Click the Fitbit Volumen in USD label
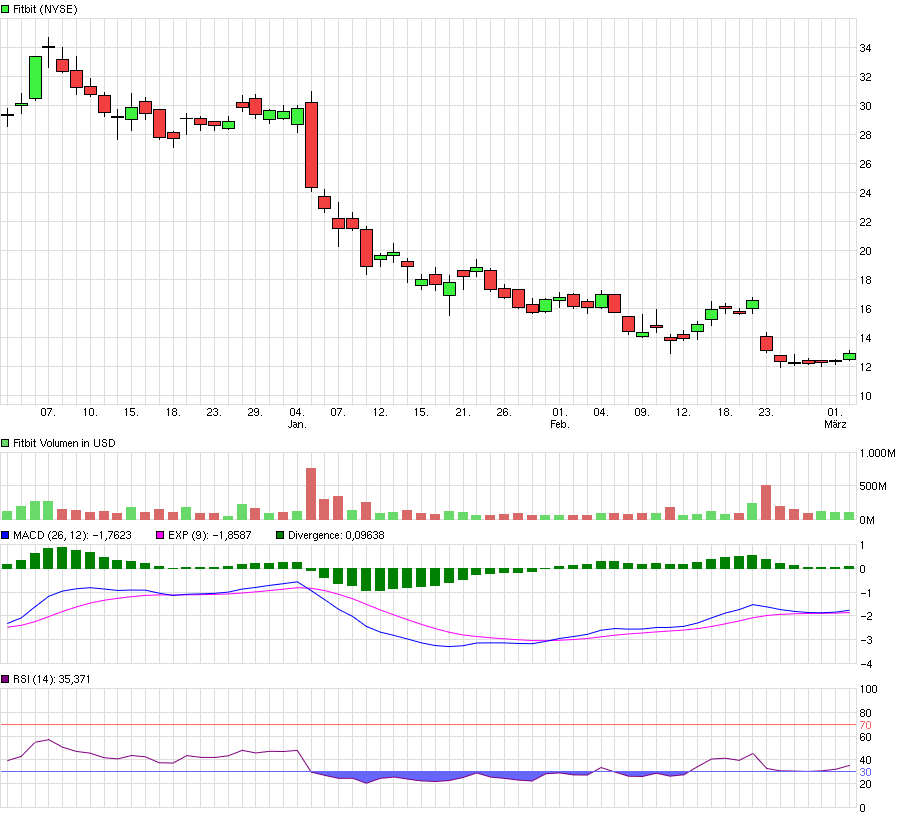Viewport: 901px width, 821px height. [x=64, y=443]
